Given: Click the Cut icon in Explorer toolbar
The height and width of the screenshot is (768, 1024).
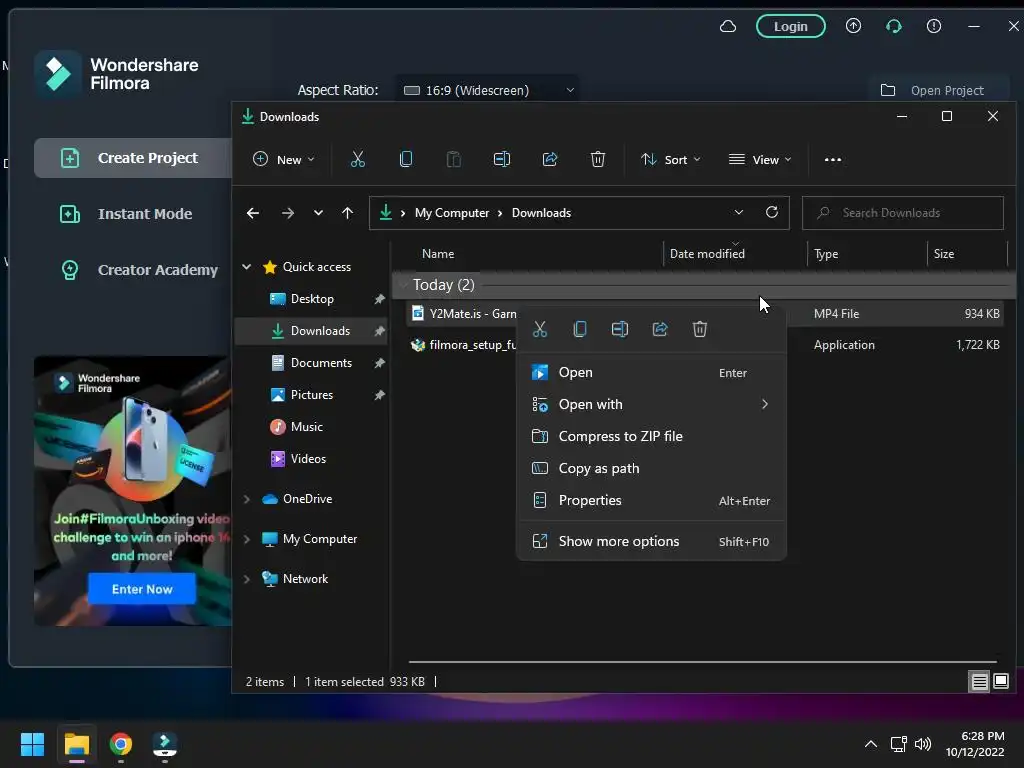Looking at the screenshot, I should 358,159.
